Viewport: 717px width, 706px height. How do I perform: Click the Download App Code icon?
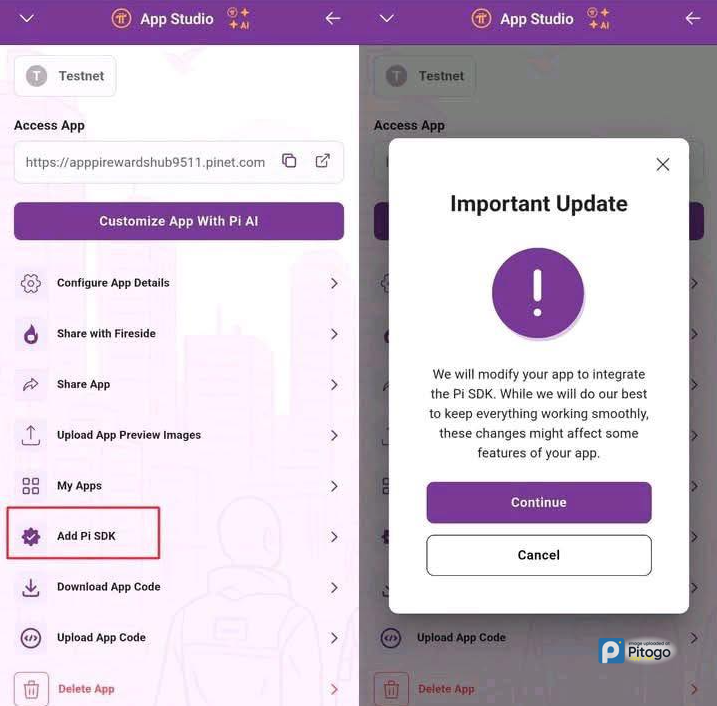pyautogui.click(x=31, y=588)
